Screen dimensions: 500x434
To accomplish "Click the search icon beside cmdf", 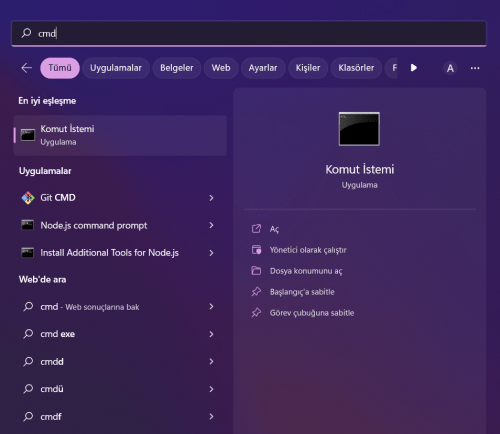I will (x=28, y=416).
